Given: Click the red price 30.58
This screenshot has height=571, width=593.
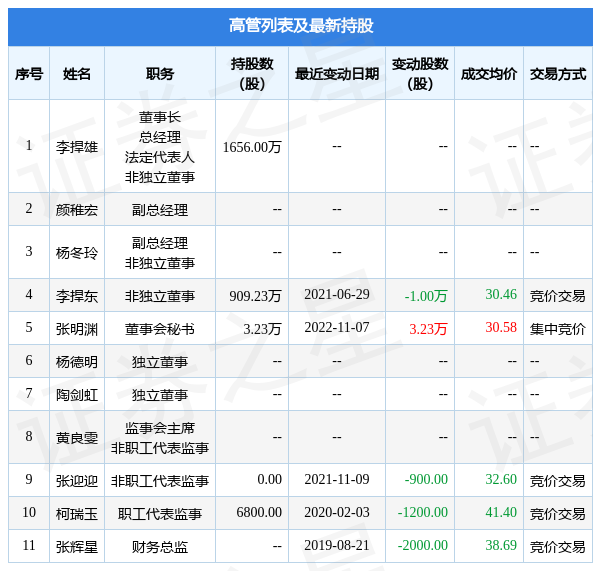Looking at the screenshot, I should tap(501, 327).
